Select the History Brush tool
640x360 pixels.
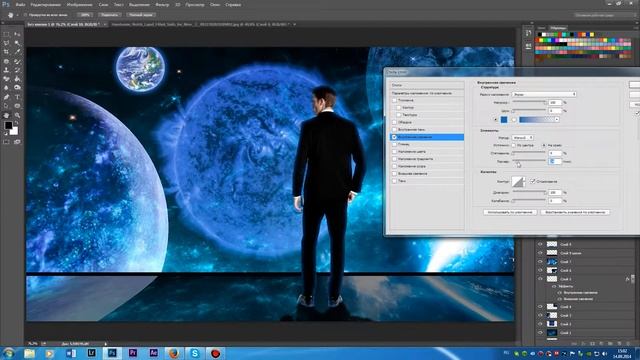click(17, 70)
